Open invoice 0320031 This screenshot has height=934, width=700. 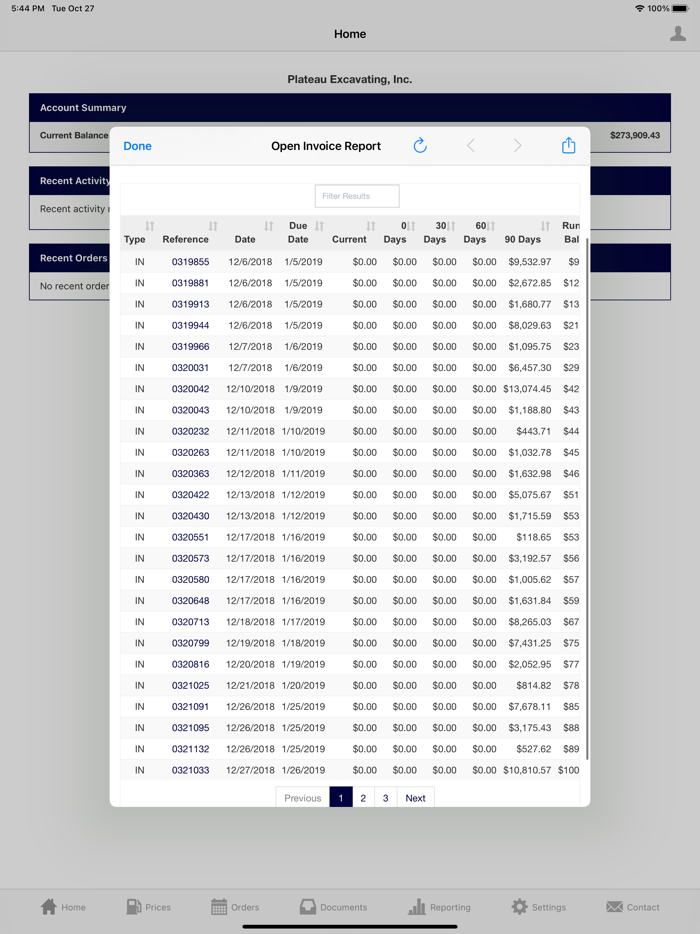click(191, 368)
